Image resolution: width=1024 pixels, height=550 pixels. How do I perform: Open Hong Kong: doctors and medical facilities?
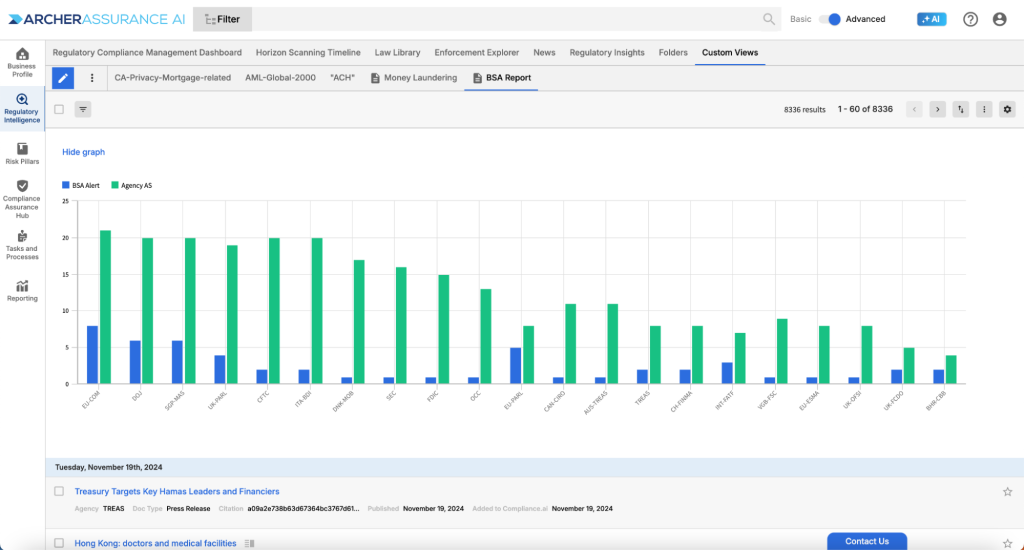coord(155,543)
